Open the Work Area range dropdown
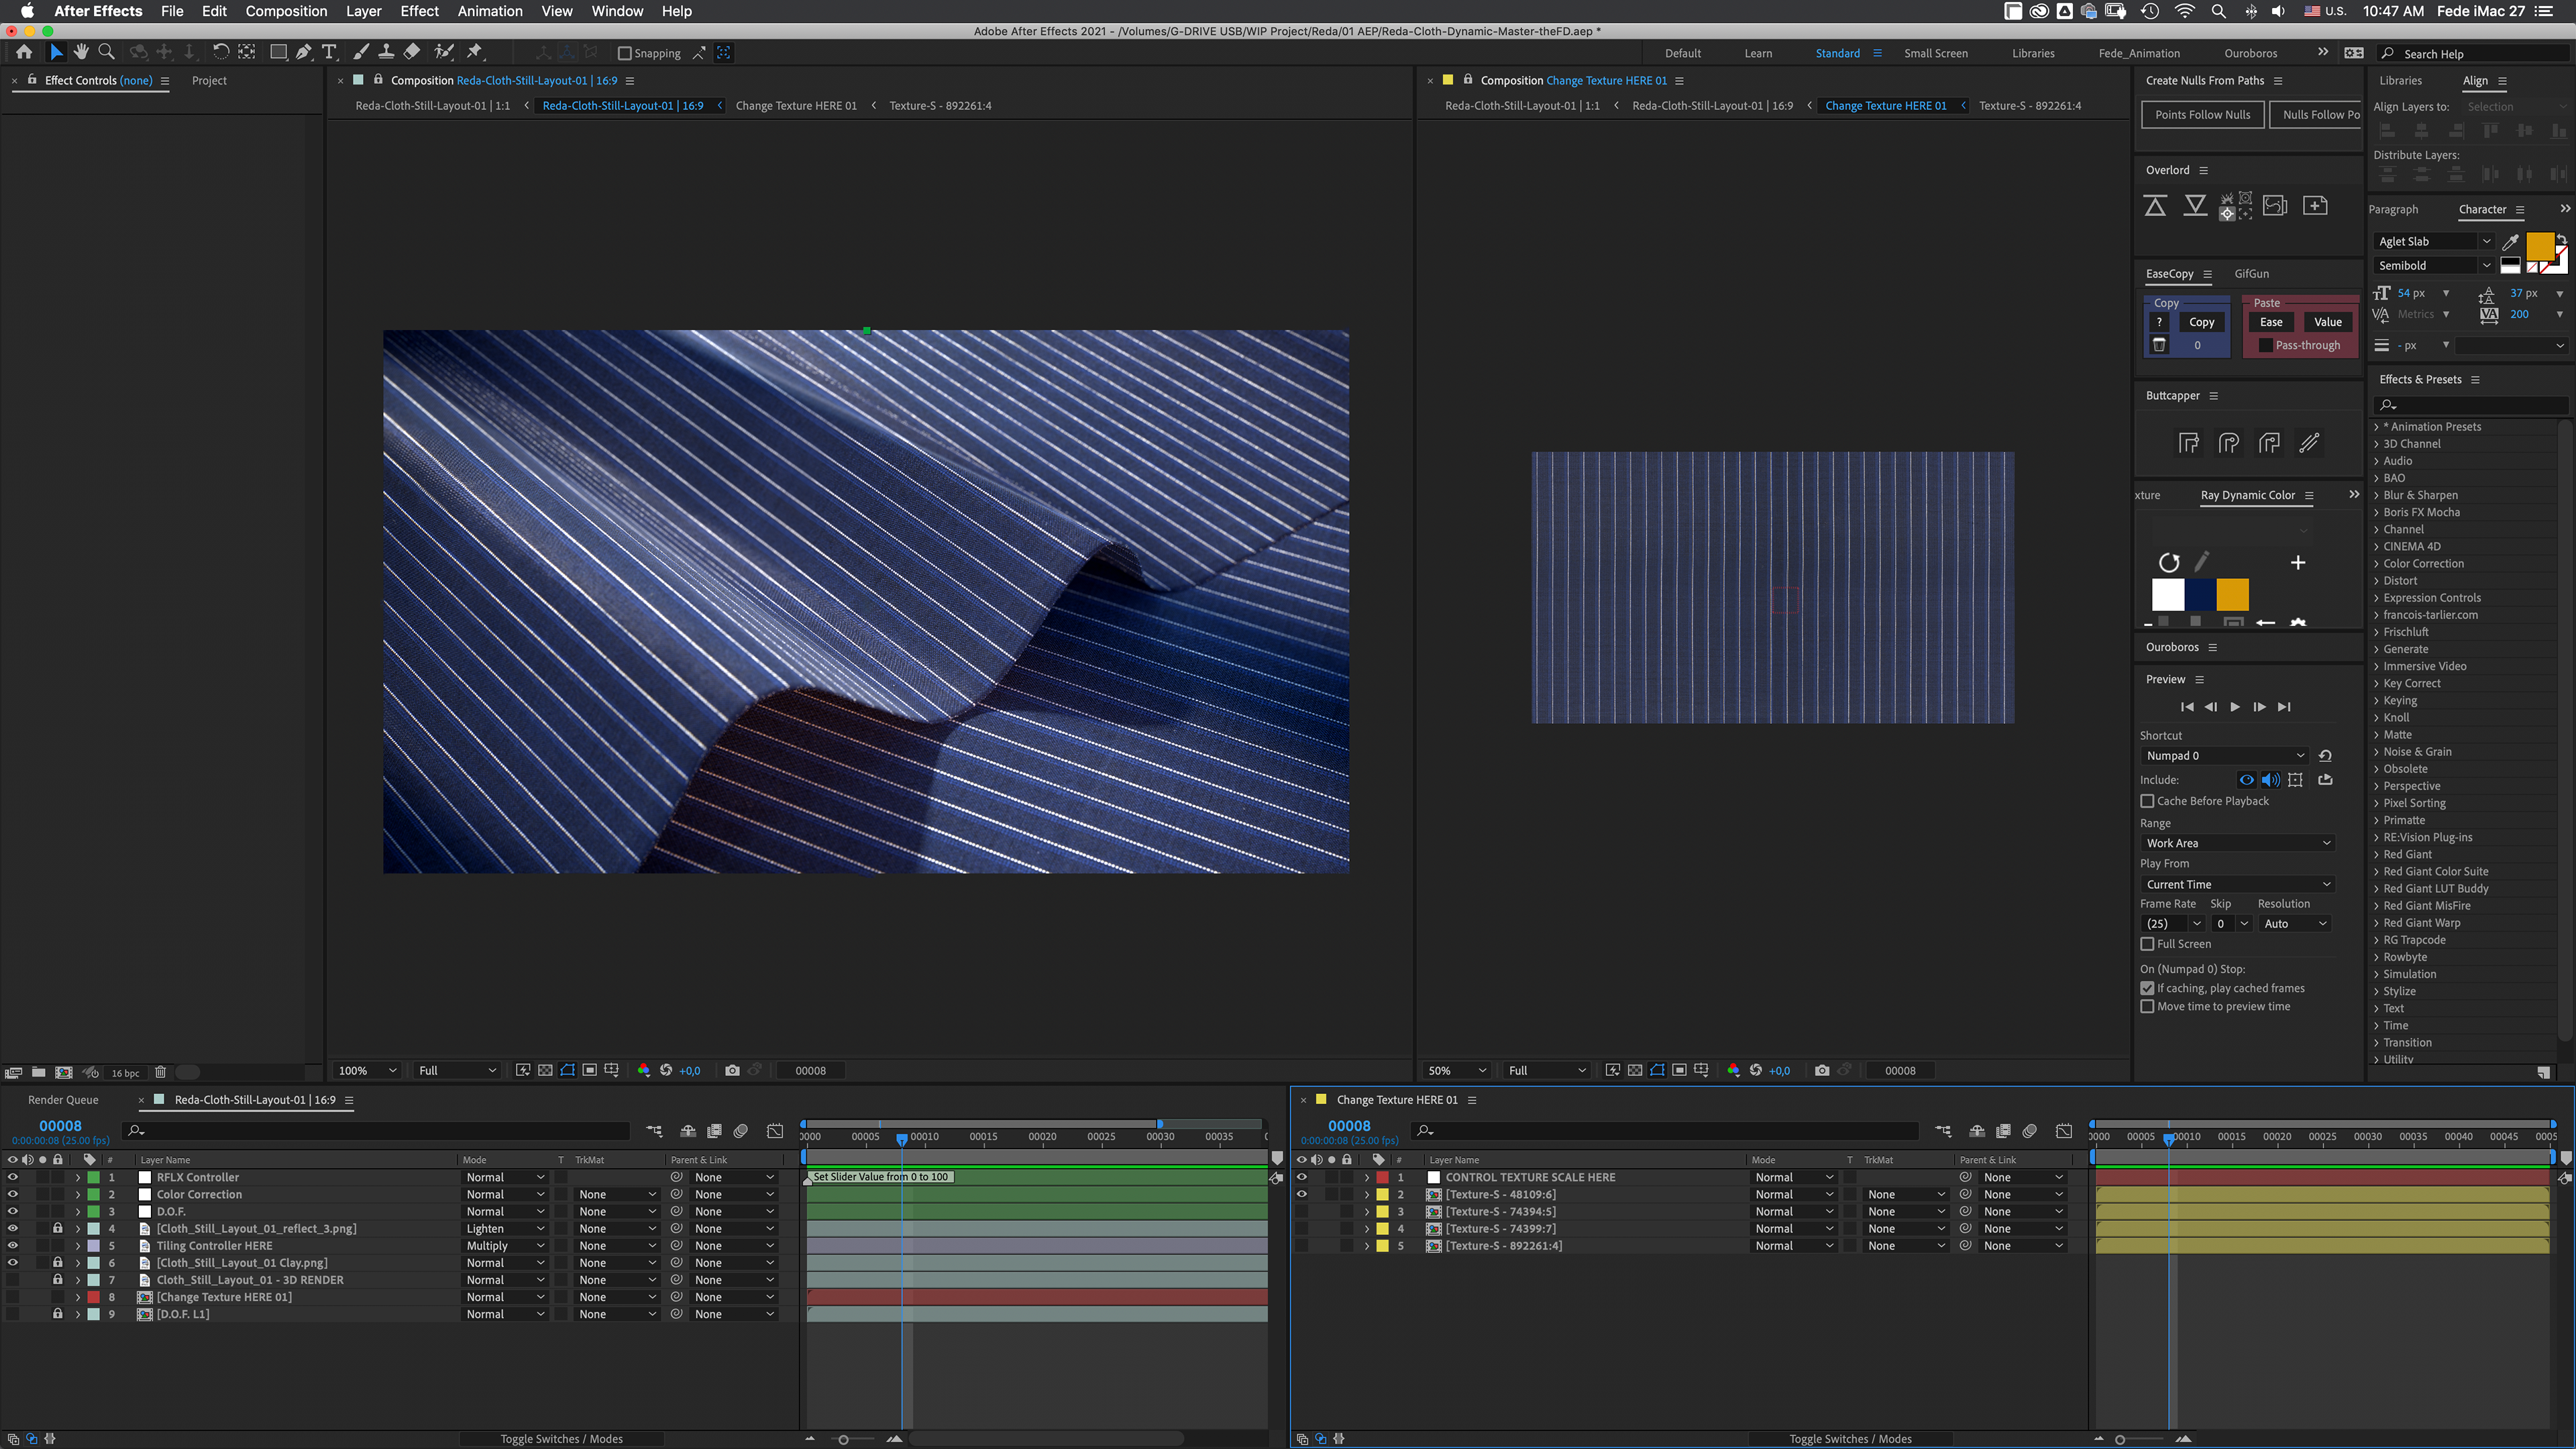This screenshot has width=2576, height=1449. (2237, 843)
